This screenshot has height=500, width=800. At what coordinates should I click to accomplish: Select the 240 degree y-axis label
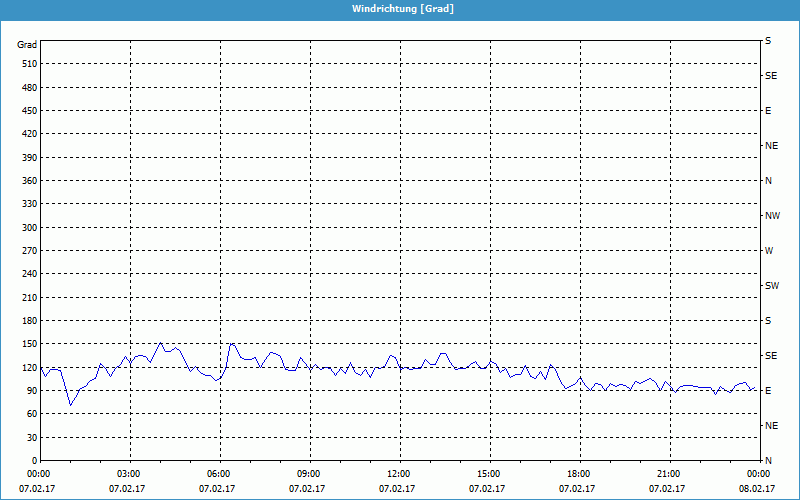[x=28, y=274]
